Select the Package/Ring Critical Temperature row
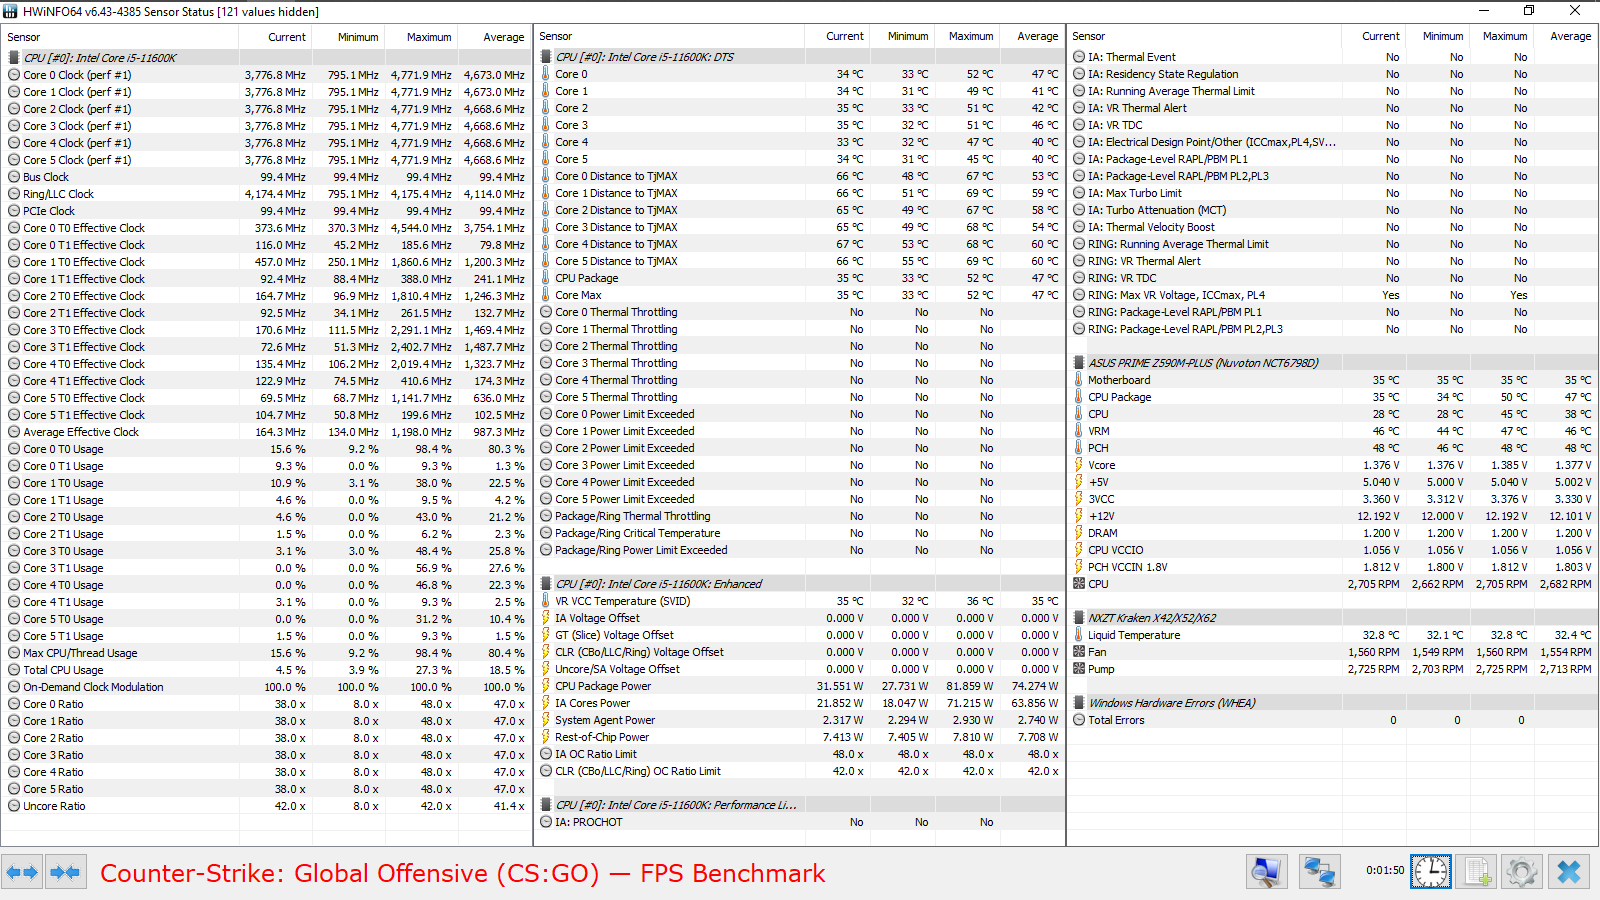Viewport: 1600px width, 900px height. click(800, 533)
